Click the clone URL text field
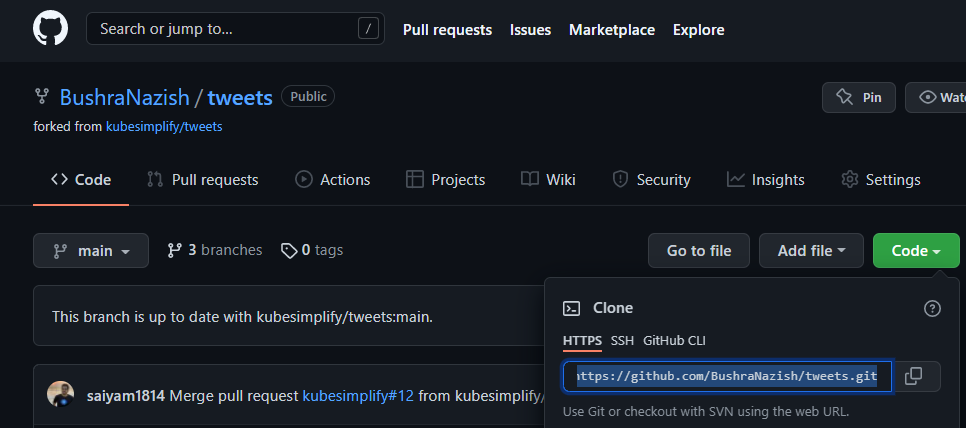Viewport: 966px width, 428px height. 728,376
